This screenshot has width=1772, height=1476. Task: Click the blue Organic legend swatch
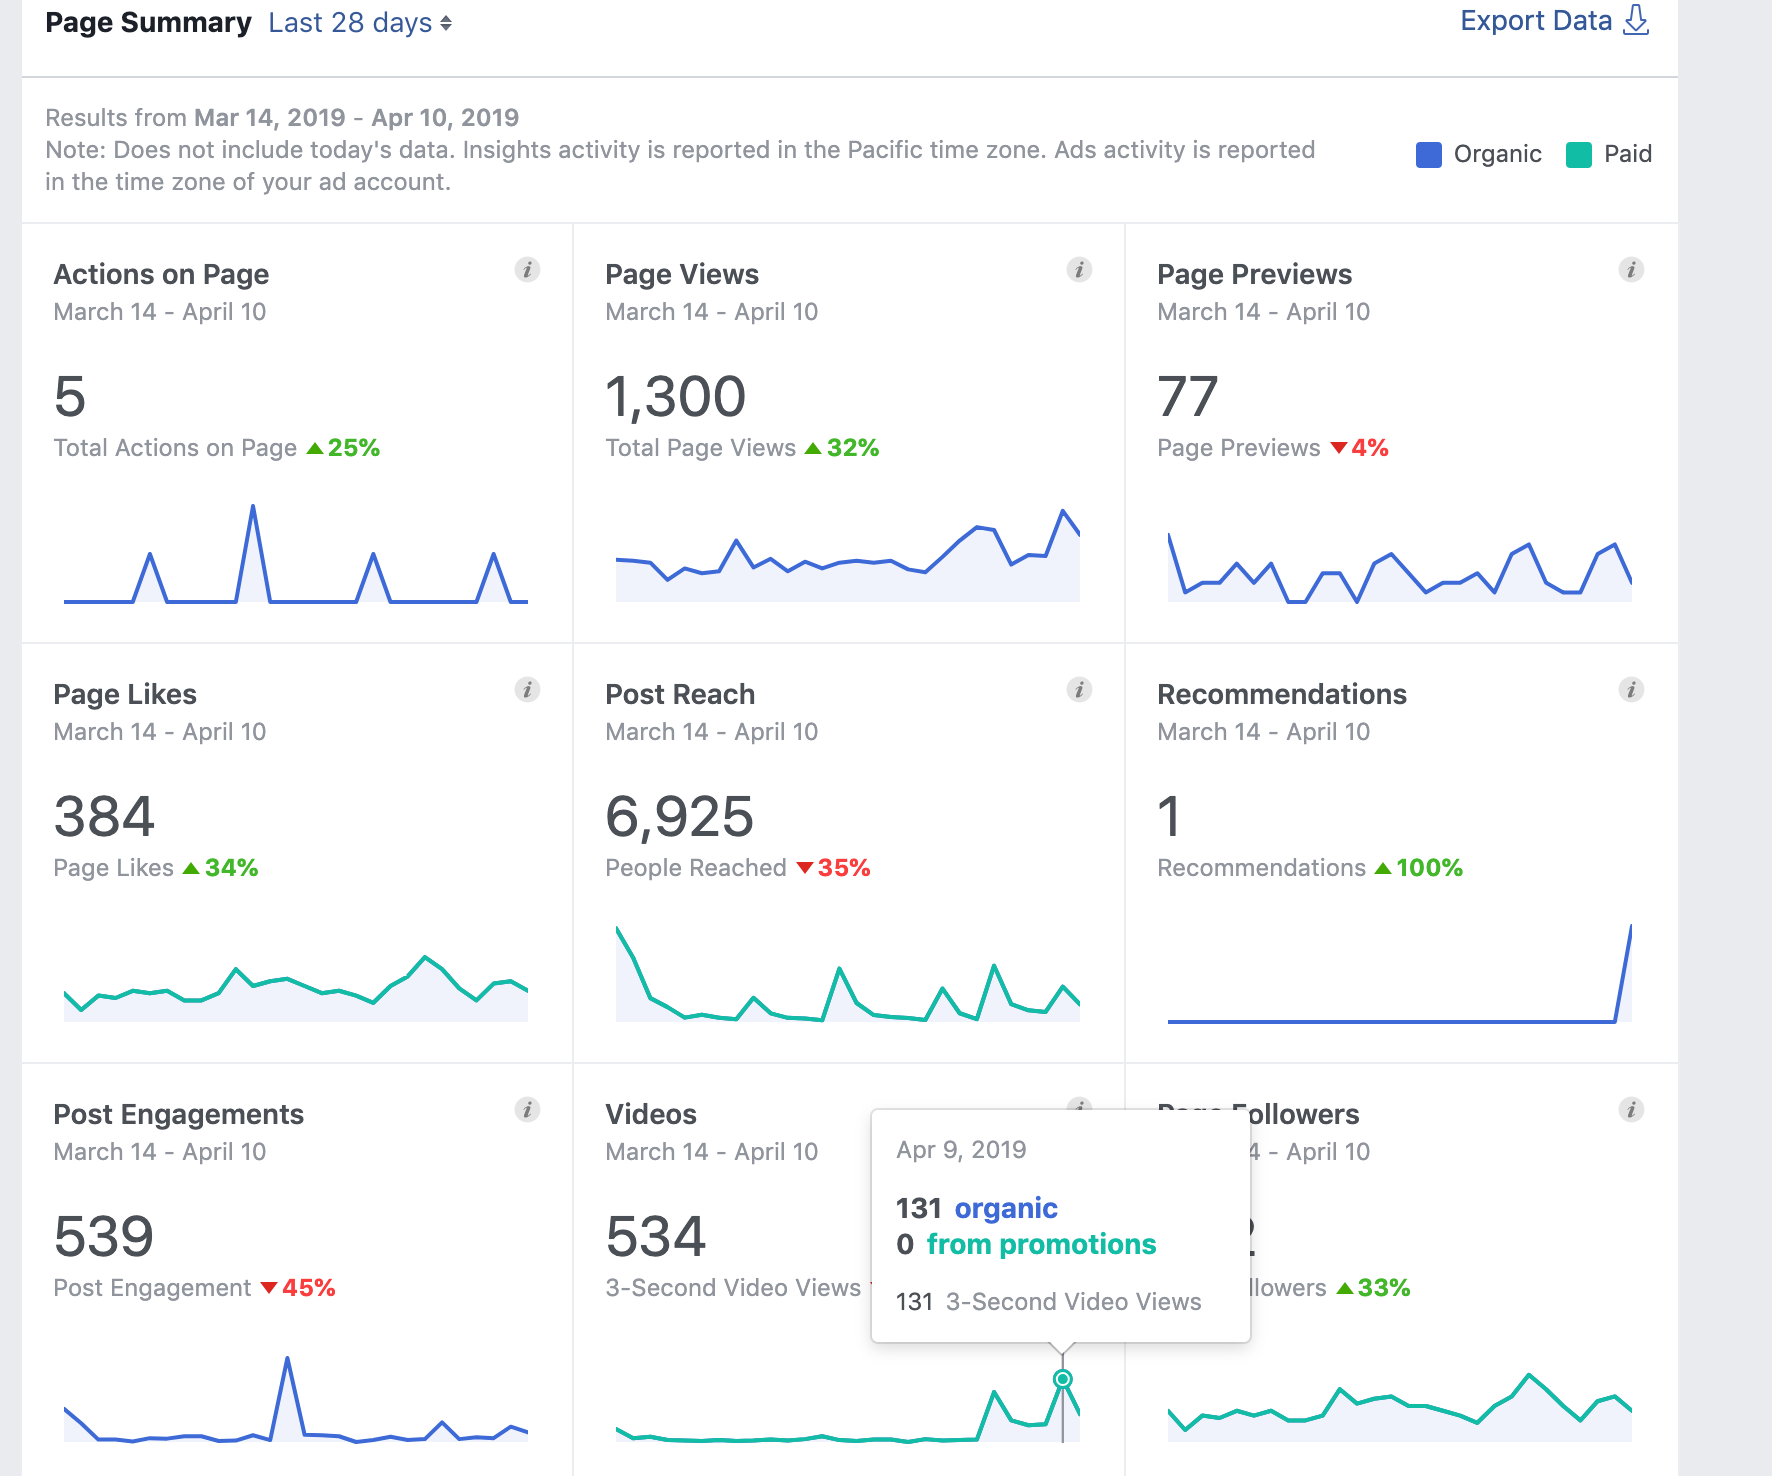tap(1429, 155)
